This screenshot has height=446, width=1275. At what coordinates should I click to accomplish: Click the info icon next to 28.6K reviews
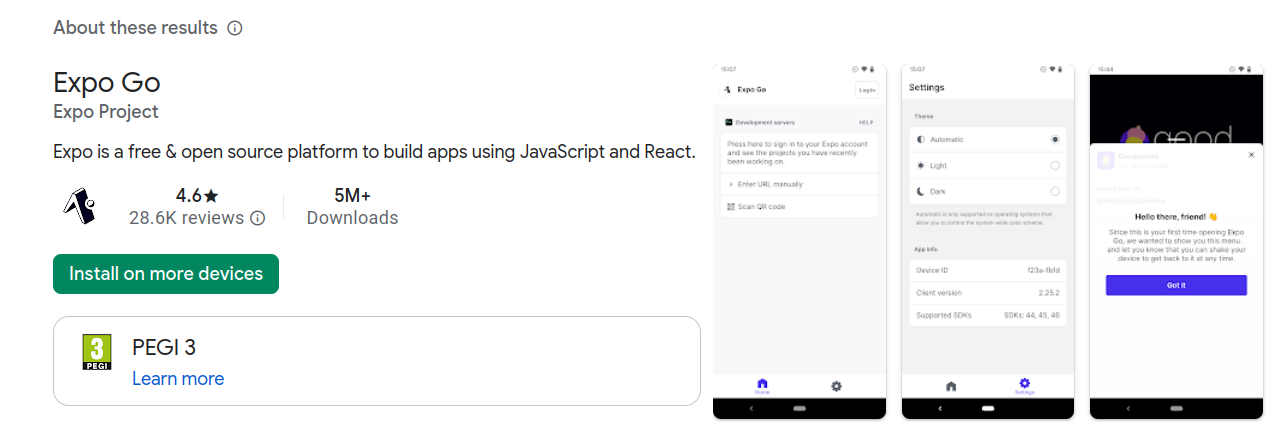click(x=257, y=218)
